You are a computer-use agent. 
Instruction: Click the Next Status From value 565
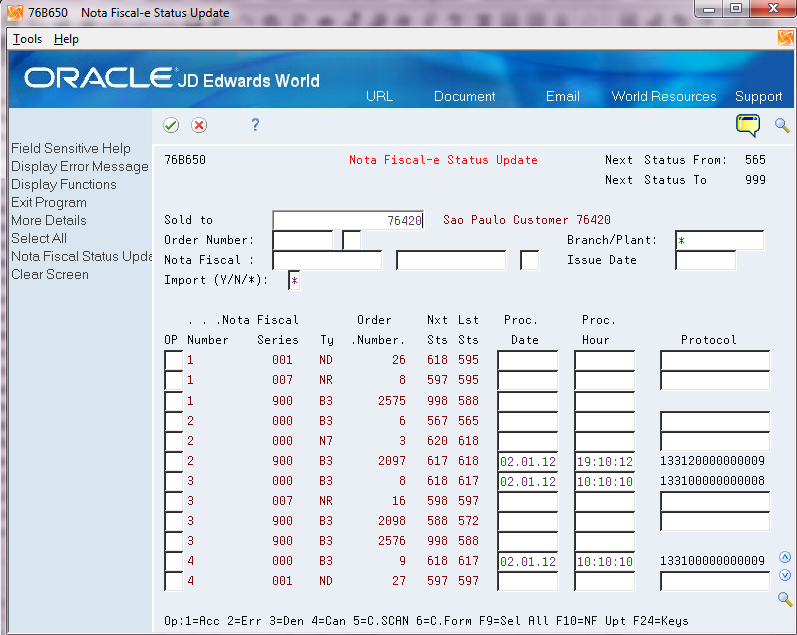[x=755, y=160]
